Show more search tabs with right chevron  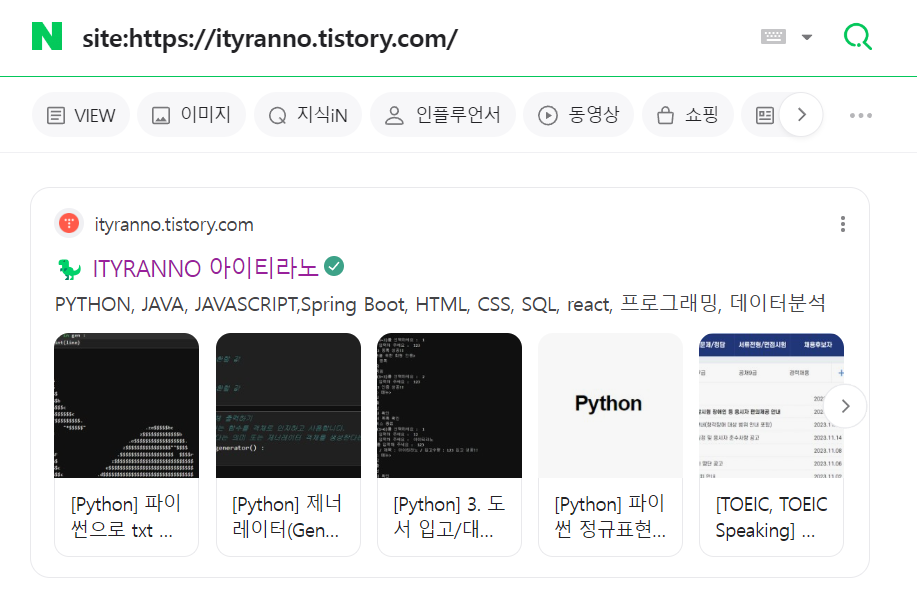802,115
